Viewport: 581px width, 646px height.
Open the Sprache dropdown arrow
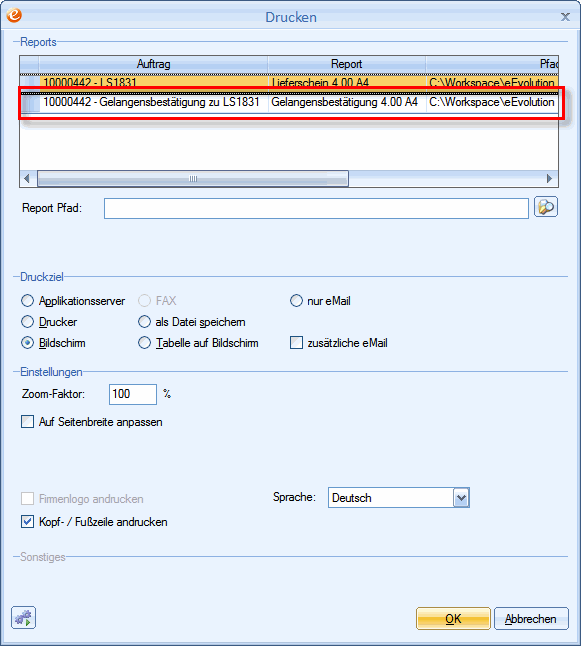pyautogui.click(x=461, y=498)
